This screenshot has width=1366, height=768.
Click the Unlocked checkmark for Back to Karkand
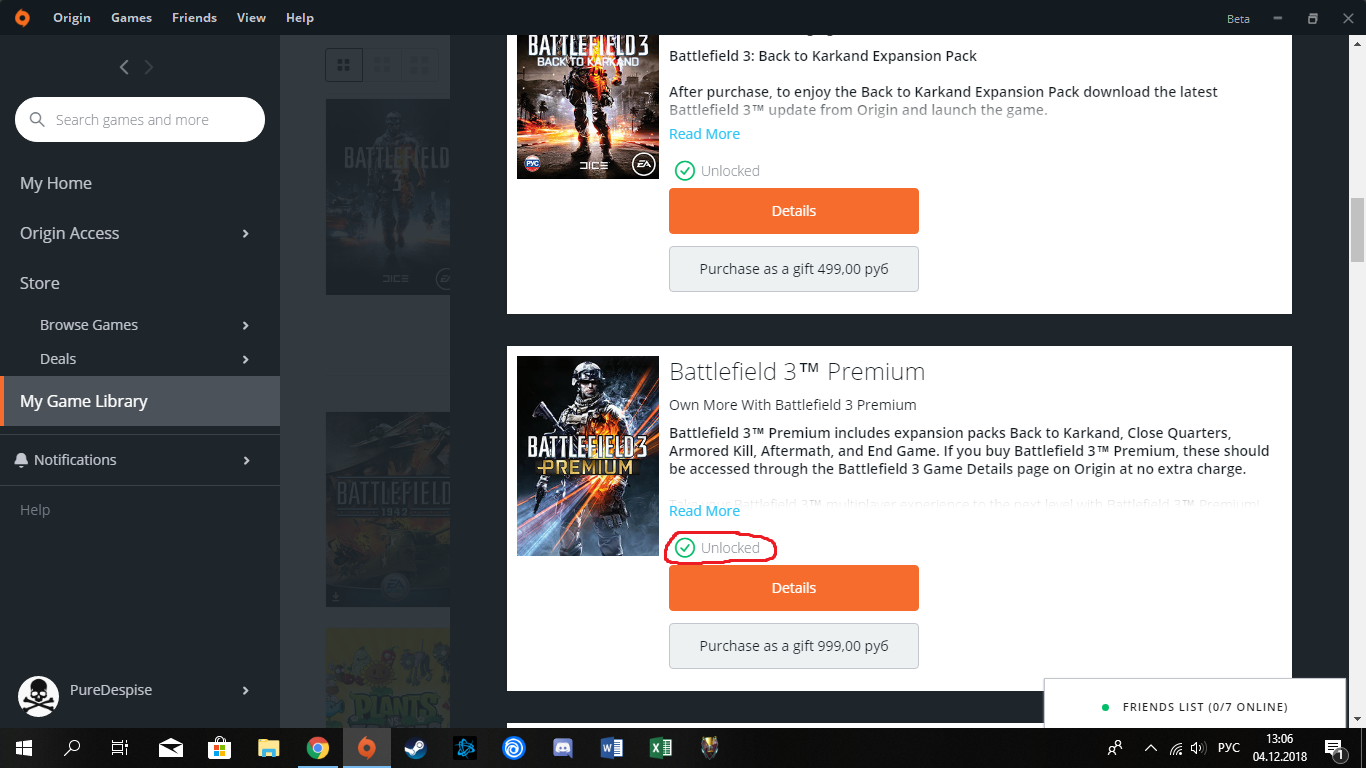pos(685,171)
